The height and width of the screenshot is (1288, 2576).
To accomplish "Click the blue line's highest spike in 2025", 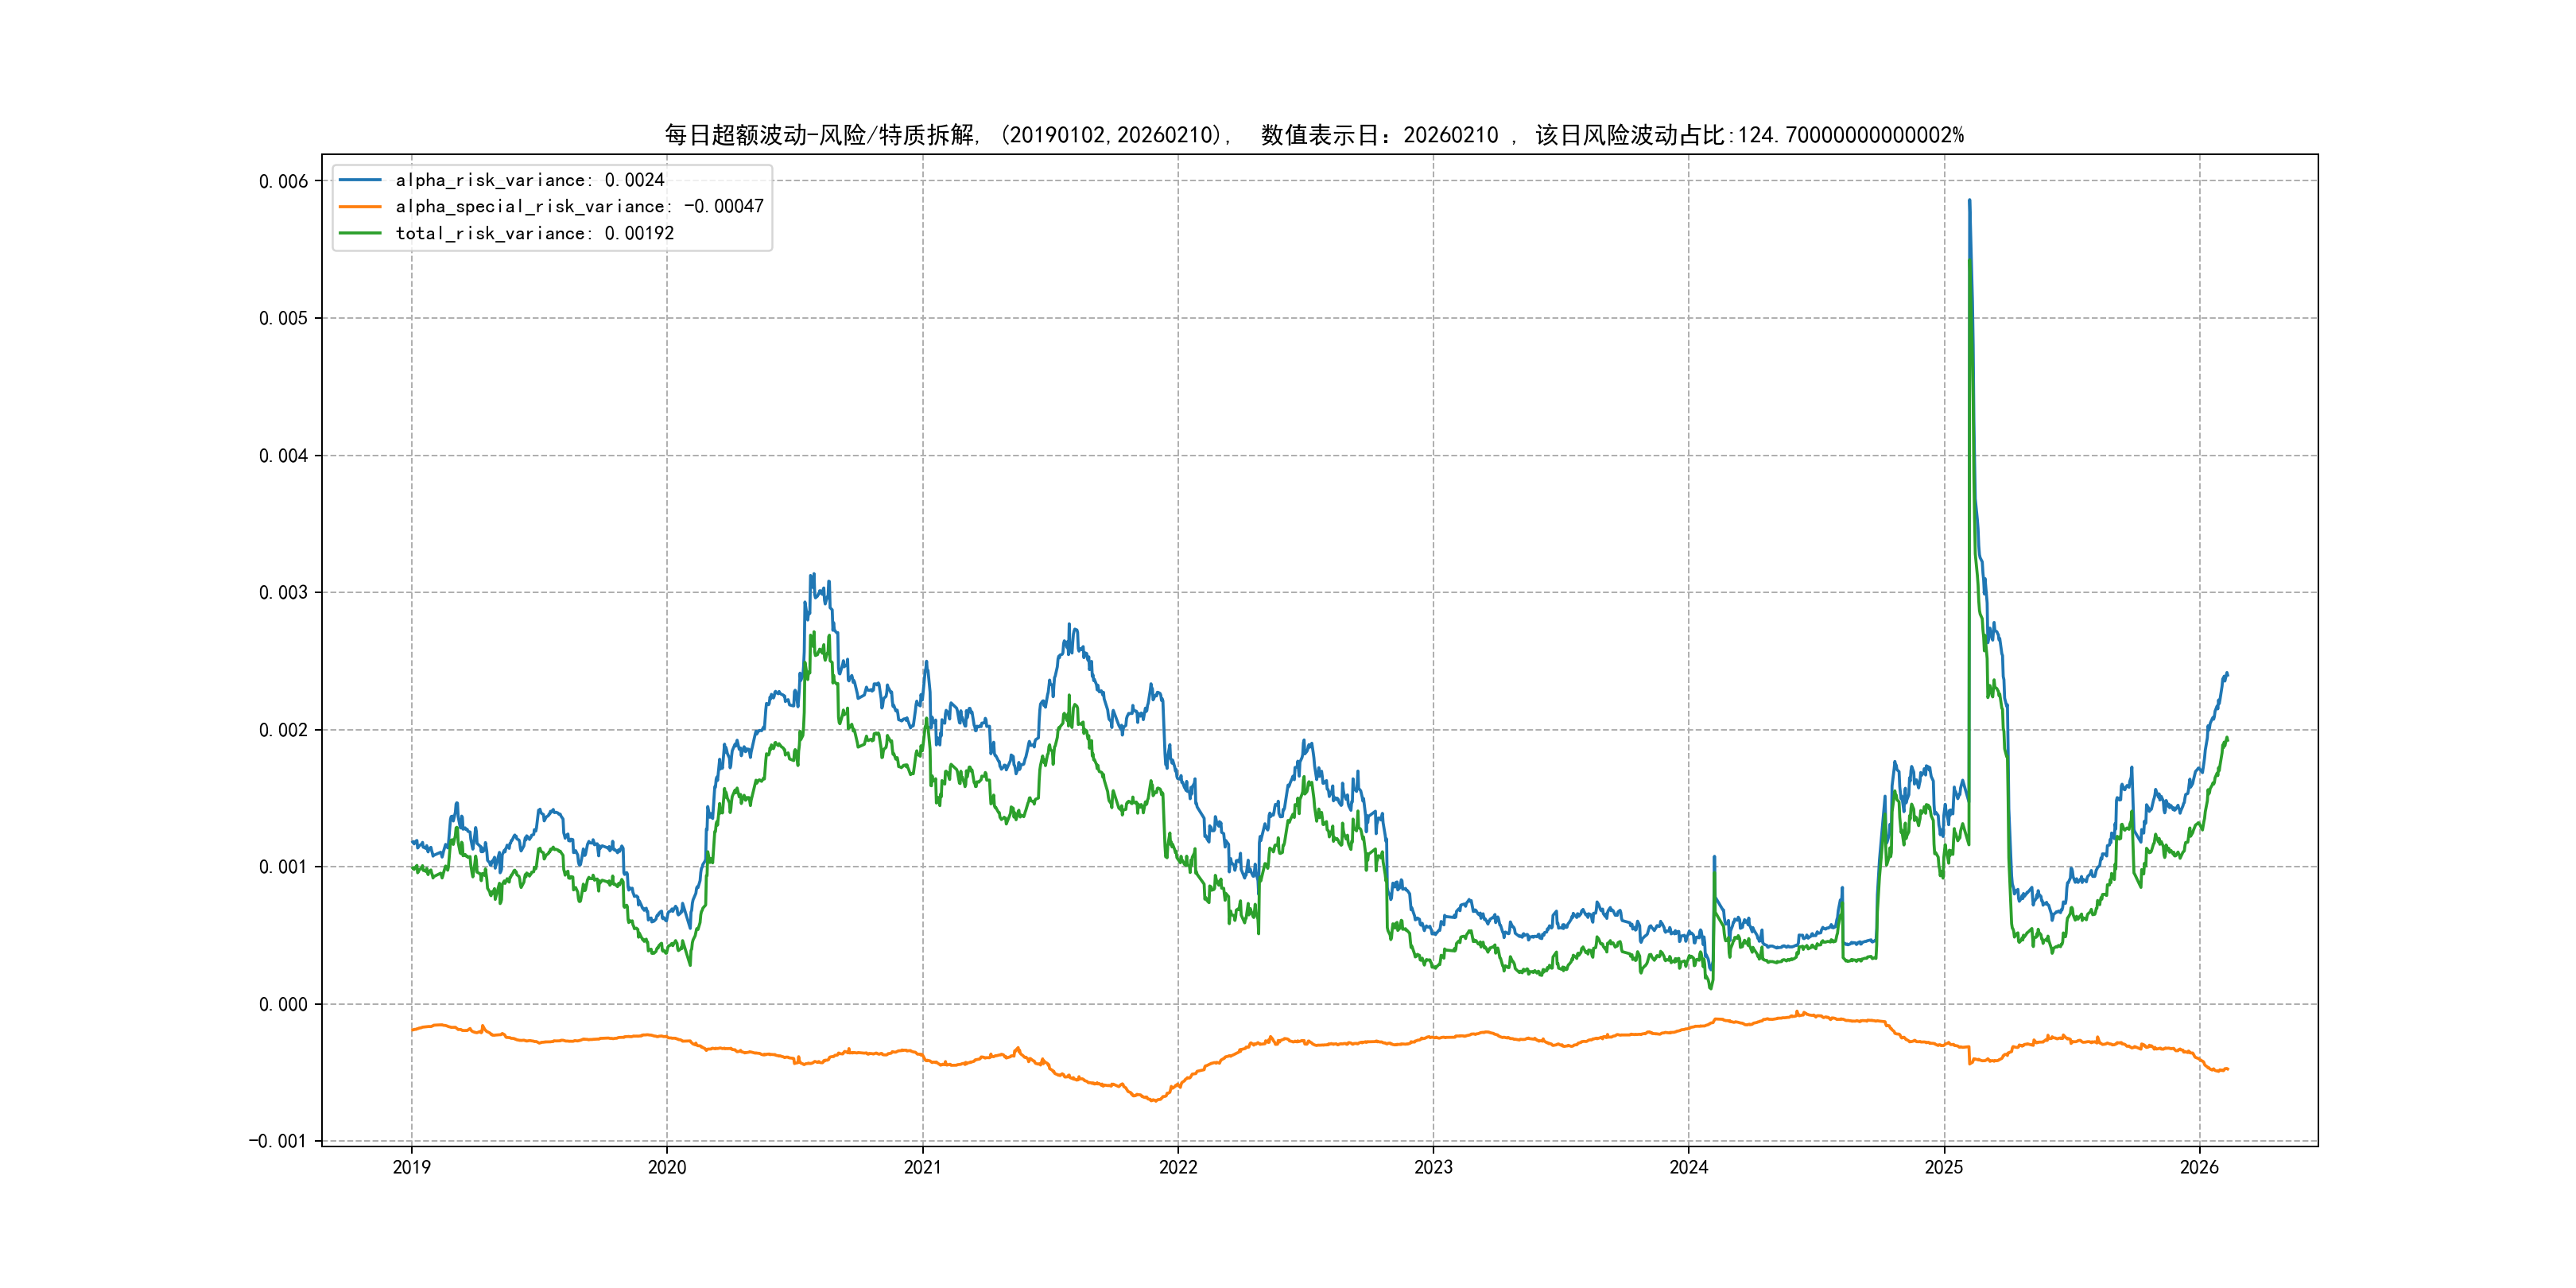I will coord(1969,201).
